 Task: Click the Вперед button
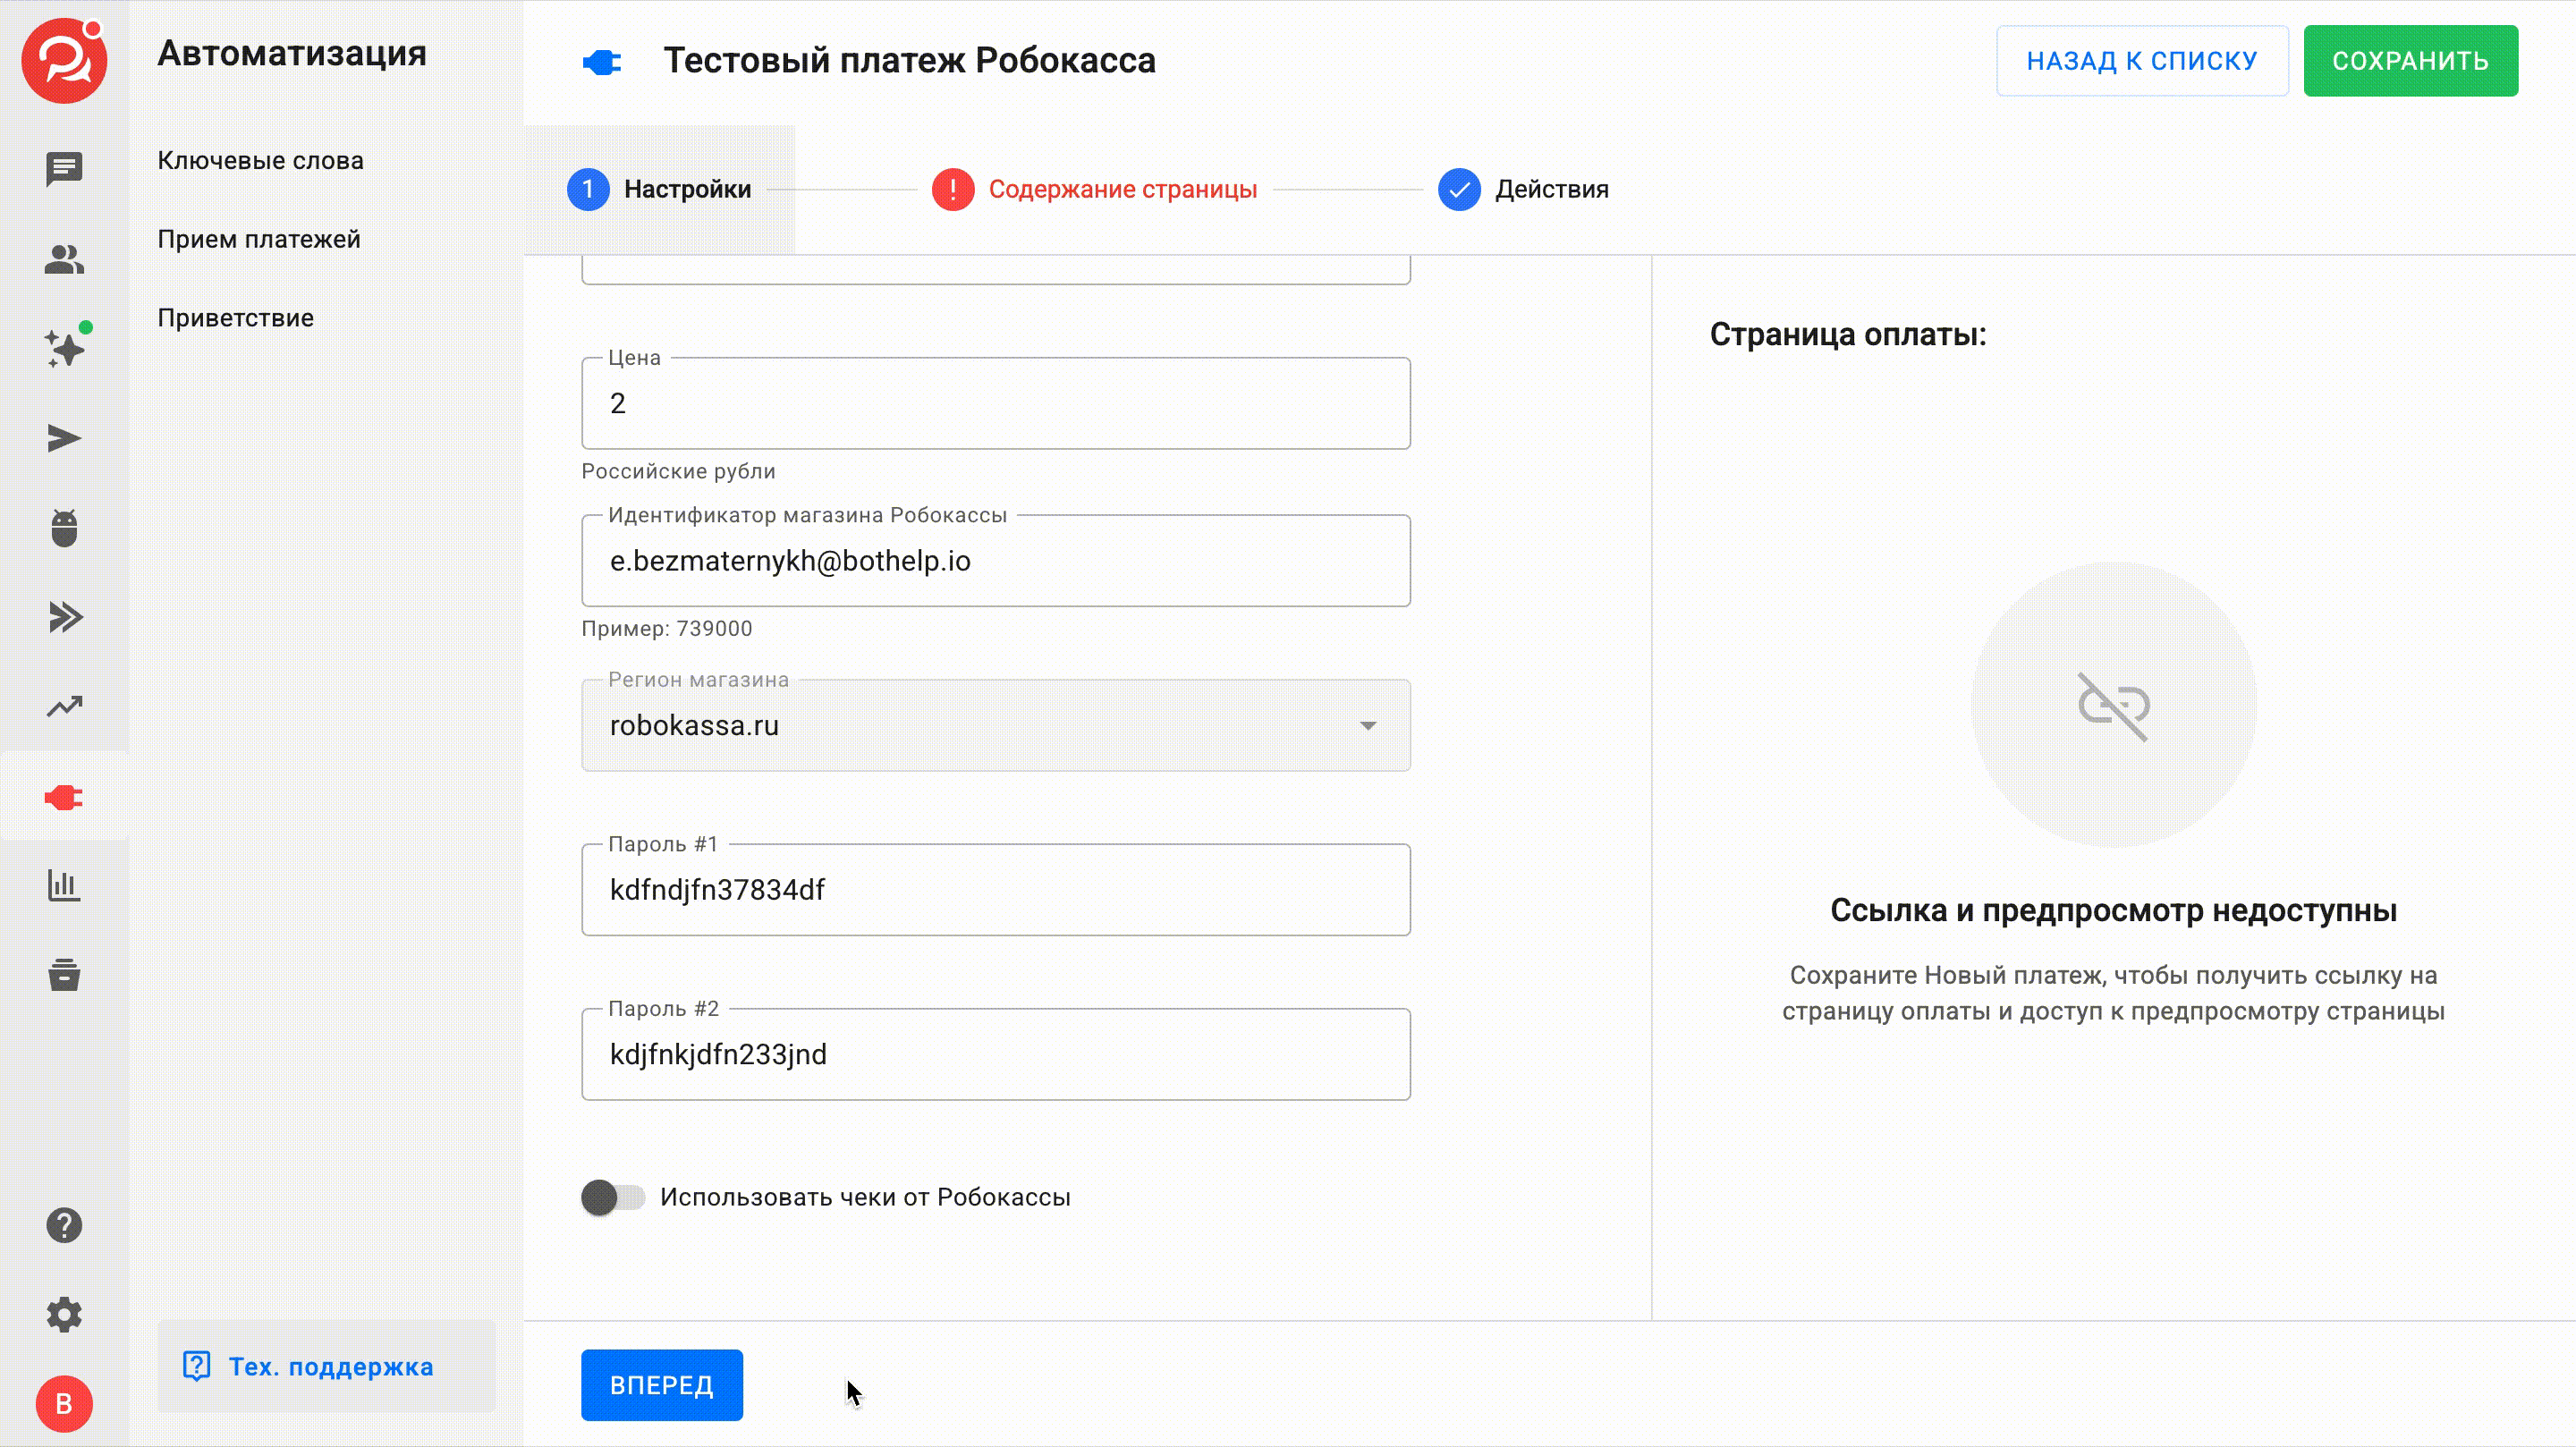click(x=661, y=1385)
